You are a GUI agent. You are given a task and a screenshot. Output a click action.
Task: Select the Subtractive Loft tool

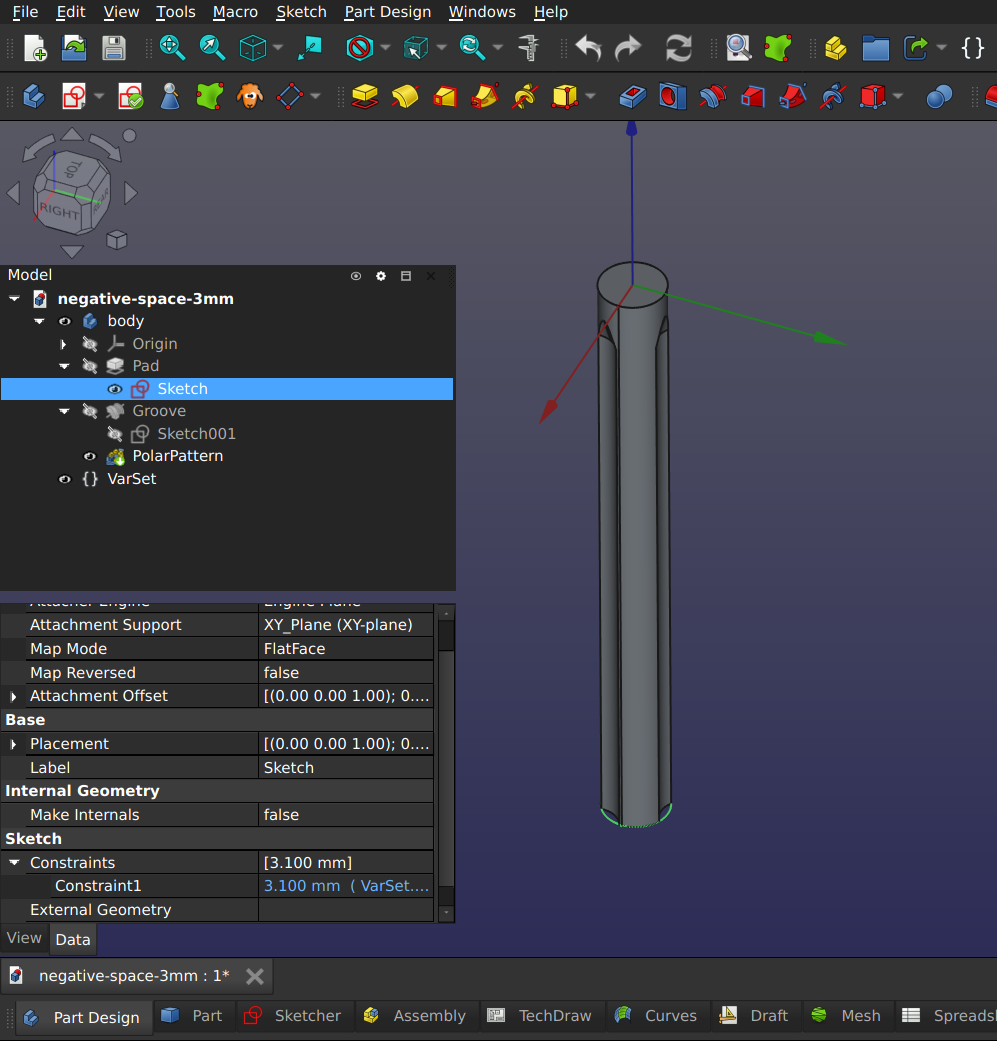753,97
